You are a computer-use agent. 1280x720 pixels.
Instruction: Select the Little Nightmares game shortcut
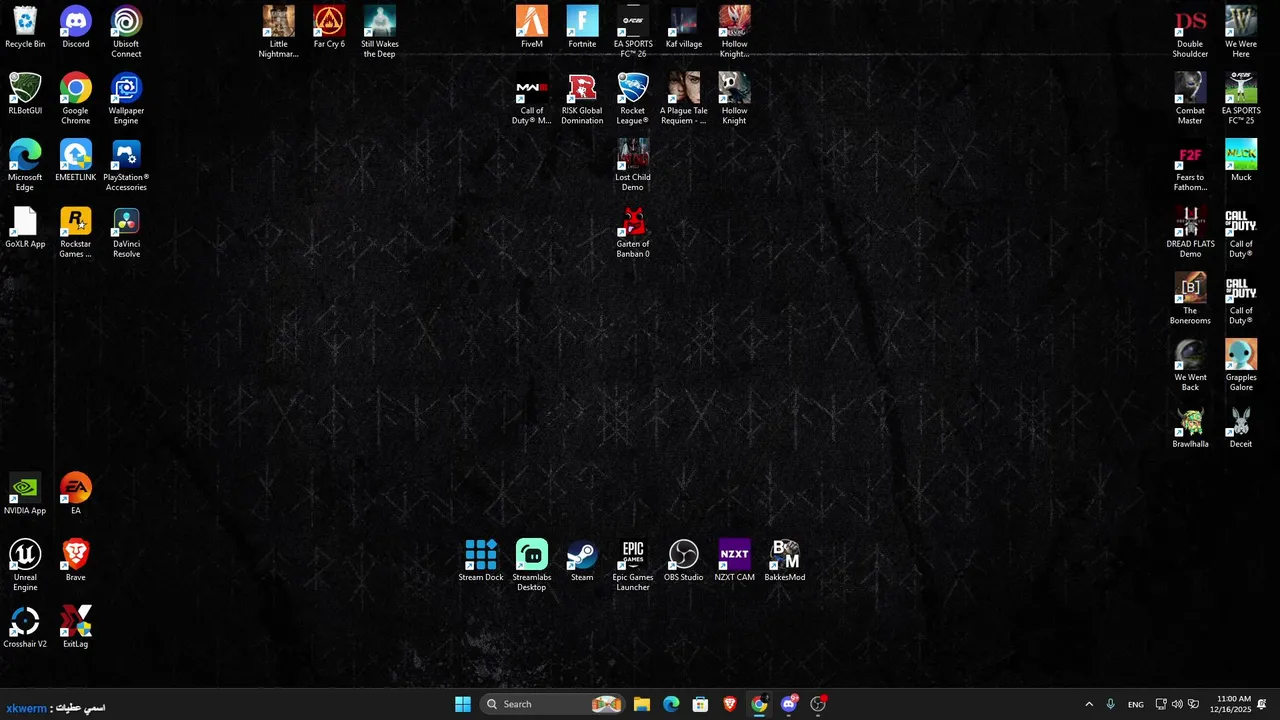pos(279,32)
